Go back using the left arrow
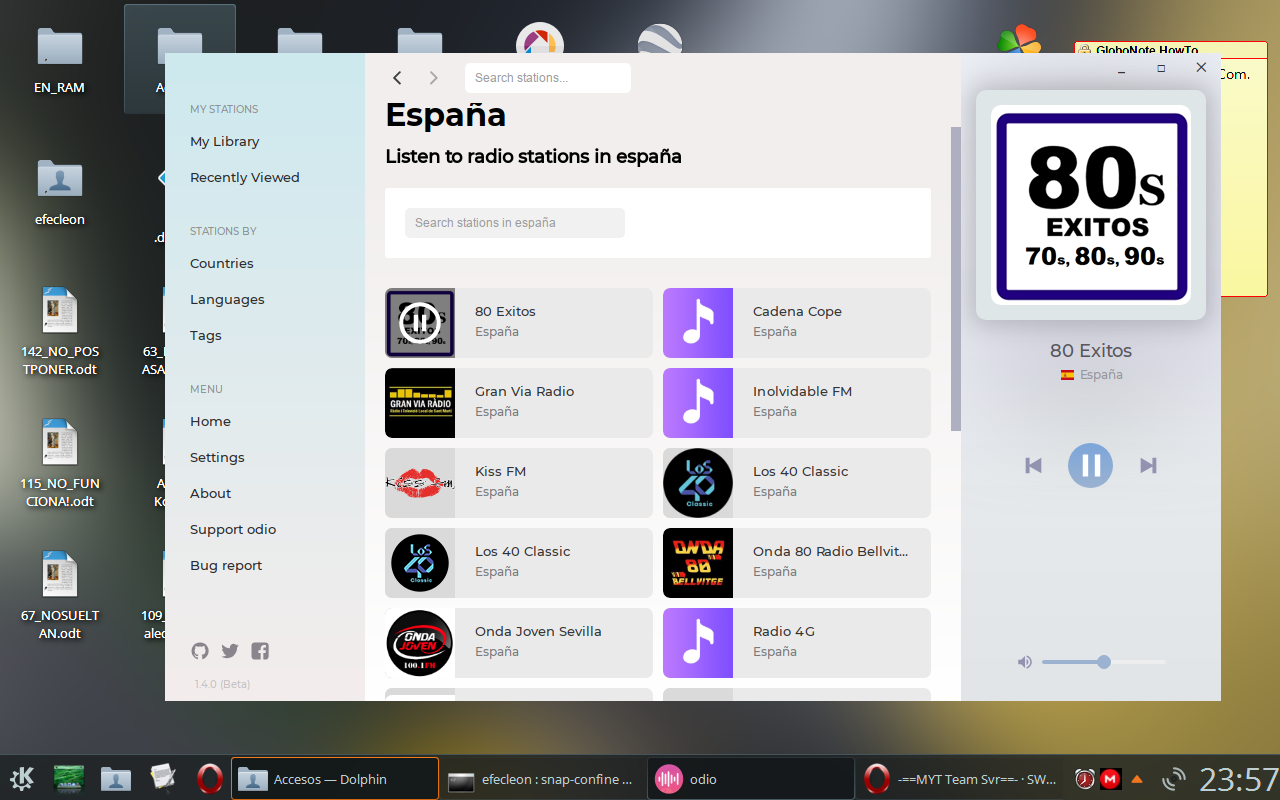The height and width of the screenshot is (800, 1280). (397, 78)
